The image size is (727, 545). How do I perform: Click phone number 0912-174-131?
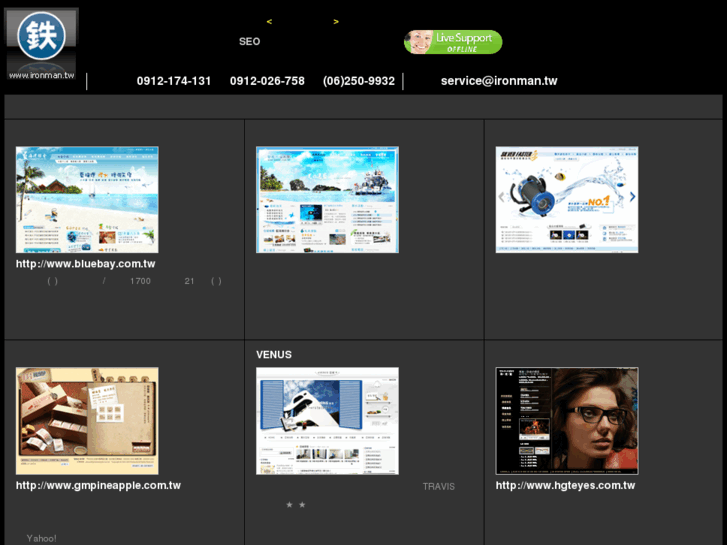tap(174, 81)
